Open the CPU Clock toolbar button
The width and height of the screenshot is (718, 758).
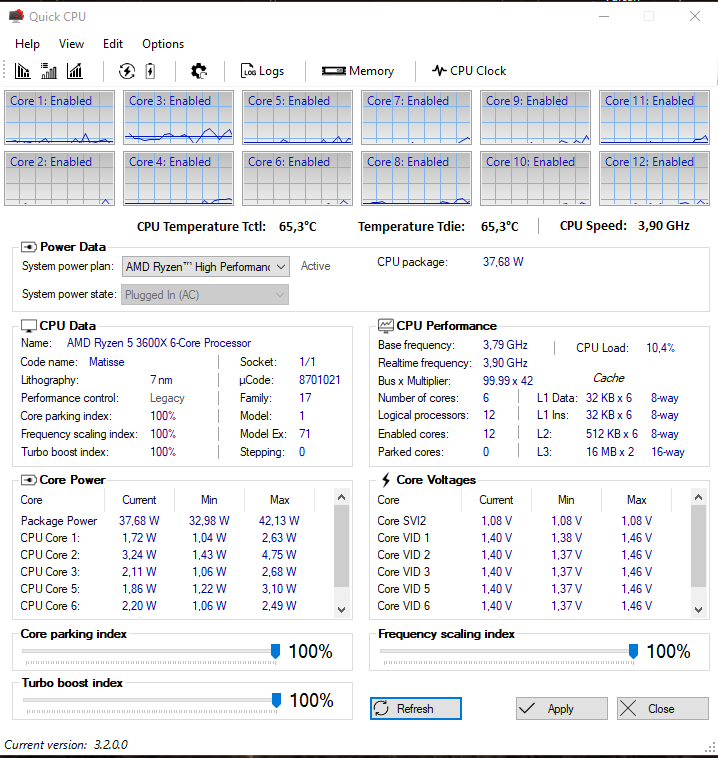pos(469,71)
